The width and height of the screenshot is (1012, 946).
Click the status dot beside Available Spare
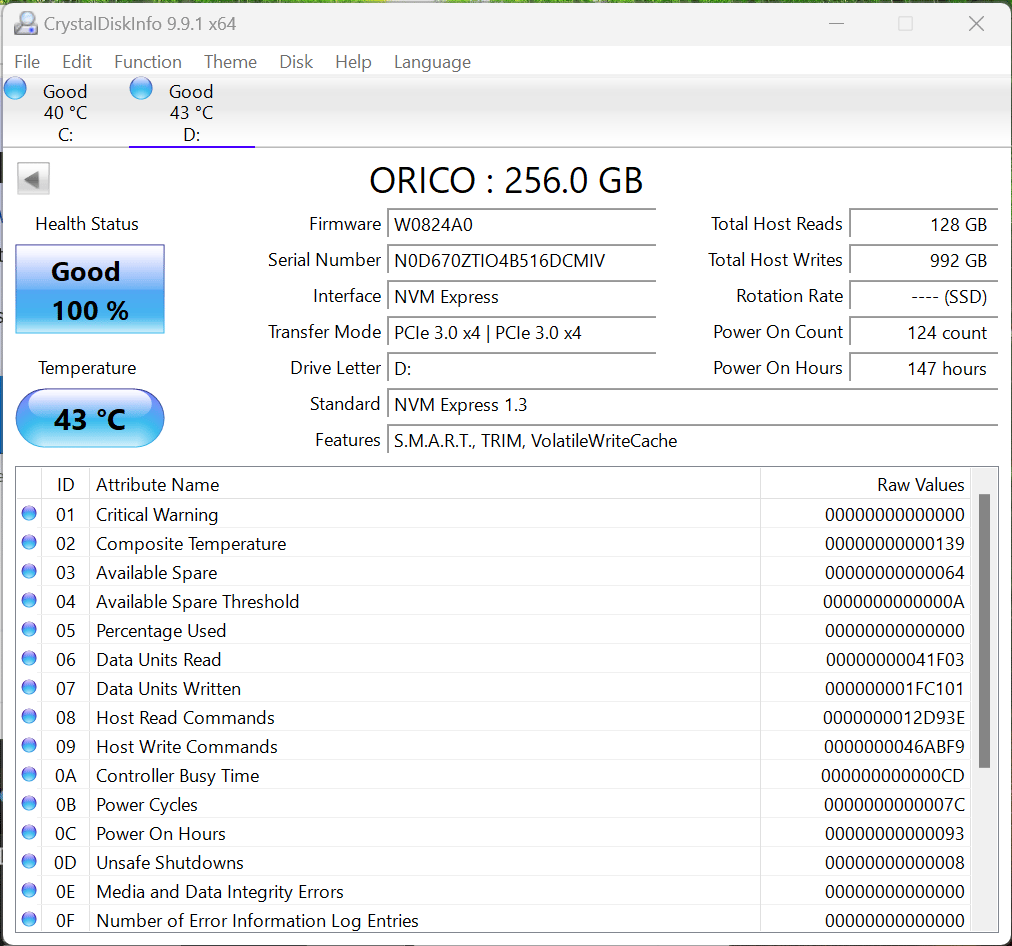click(x=29, y=572)
